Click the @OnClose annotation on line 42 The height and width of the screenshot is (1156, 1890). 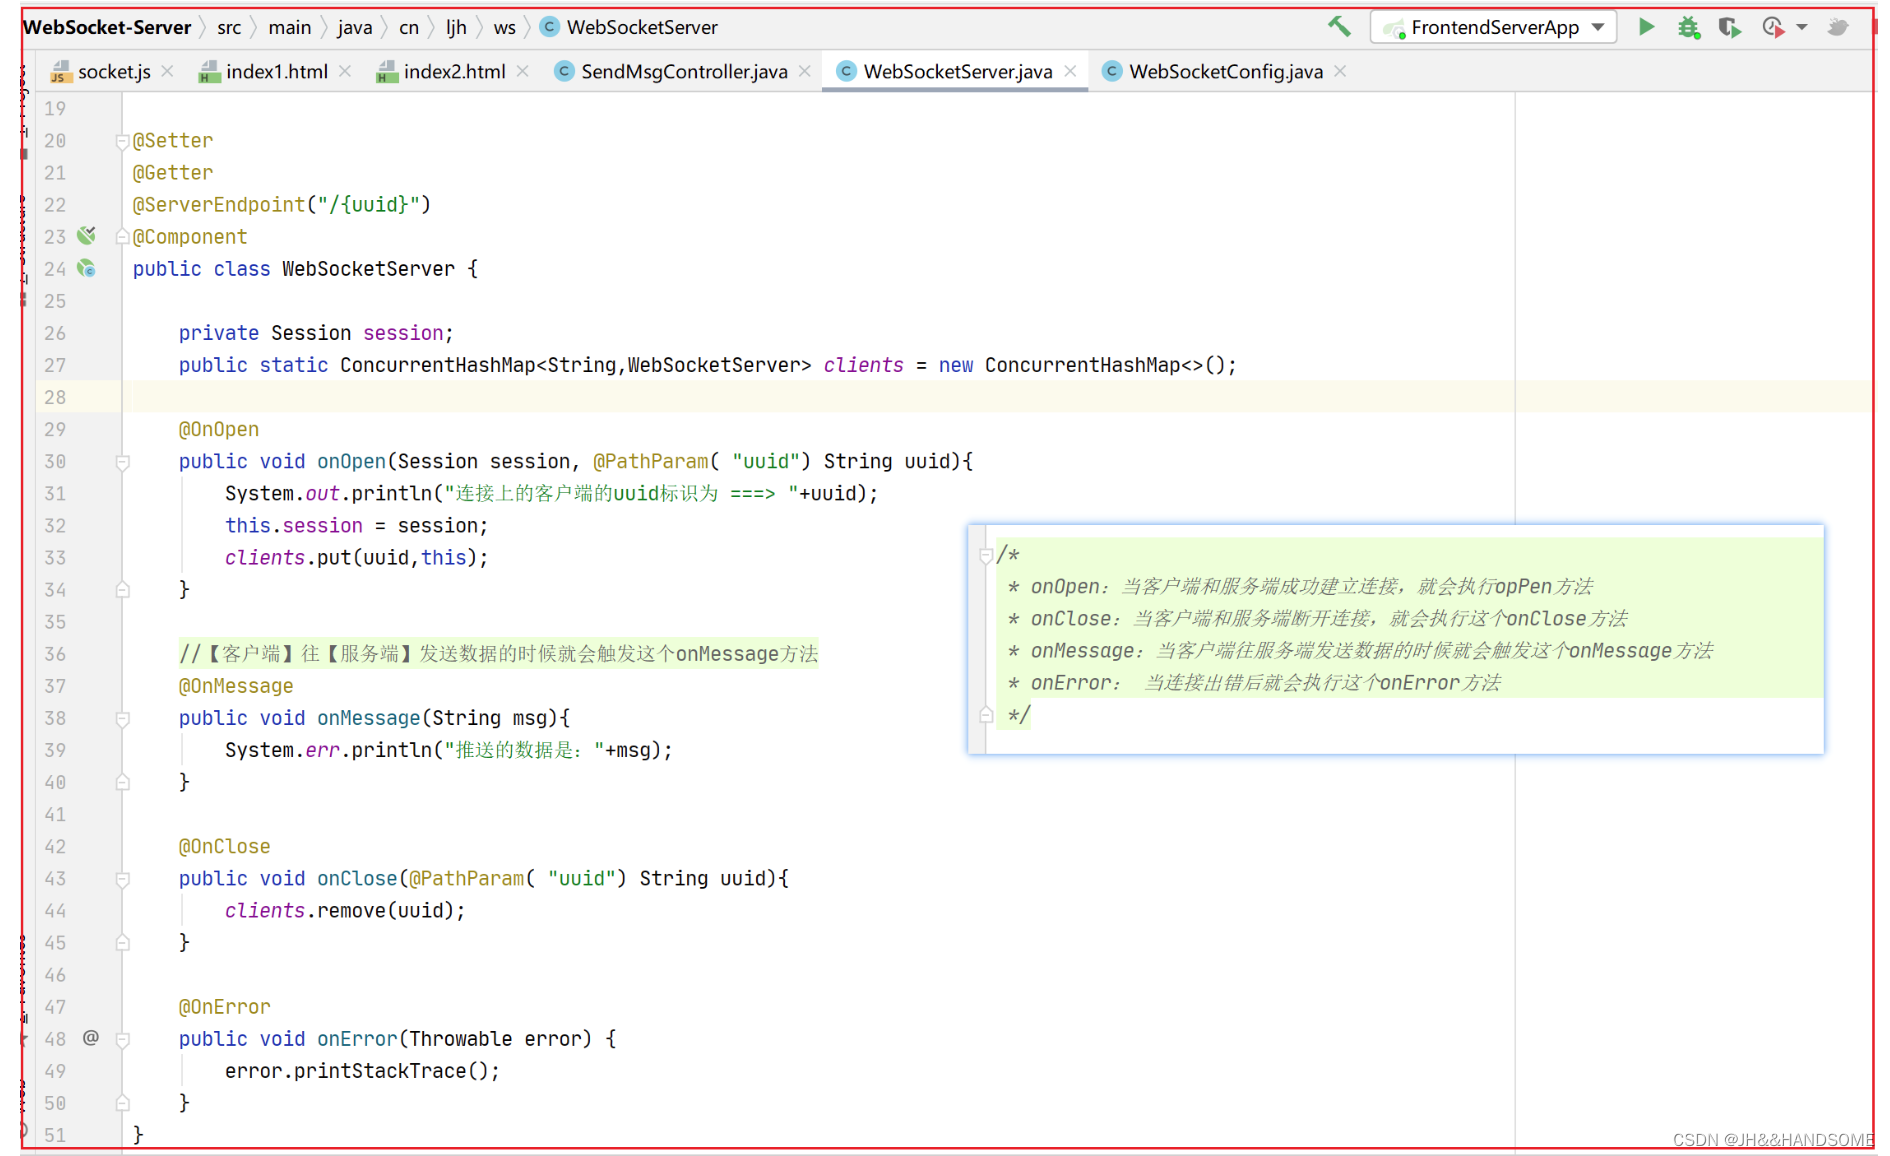(x=225, y=846)
